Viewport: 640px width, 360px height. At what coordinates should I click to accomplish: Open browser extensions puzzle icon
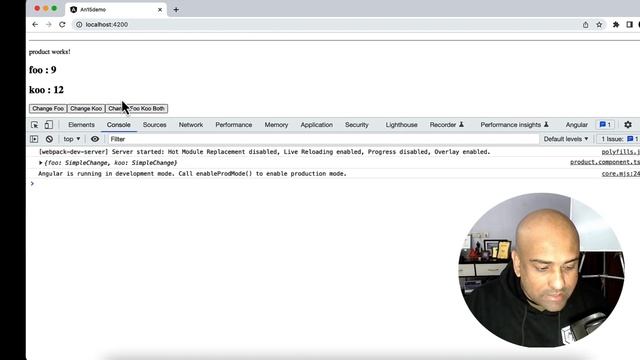tap(616, 24)
